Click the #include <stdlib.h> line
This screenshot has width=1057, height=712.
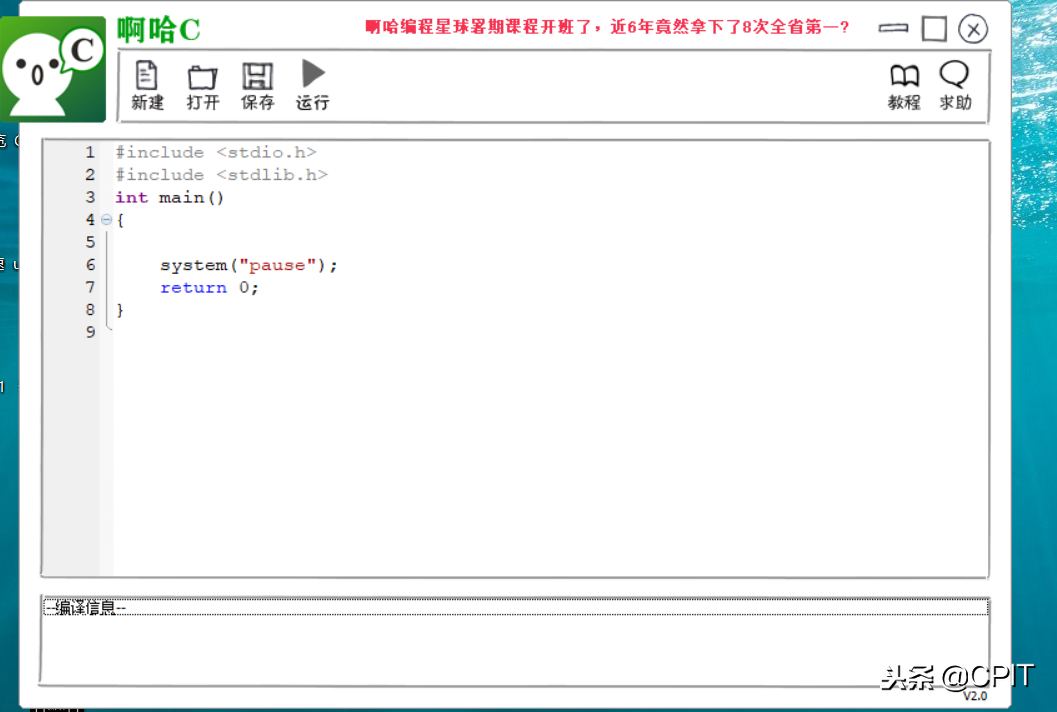point(221,175)
